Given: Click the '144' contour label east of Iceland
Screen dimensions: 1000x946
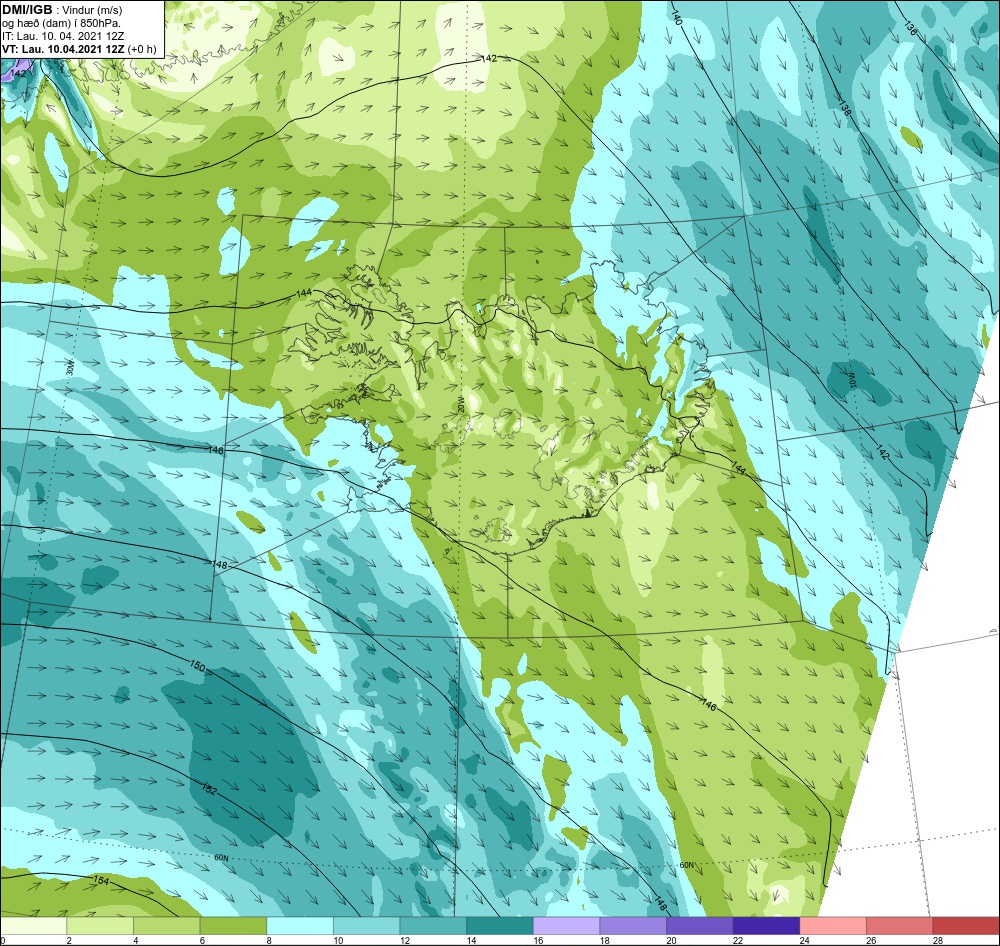Looking at the screenshot, I should (738, 468).
